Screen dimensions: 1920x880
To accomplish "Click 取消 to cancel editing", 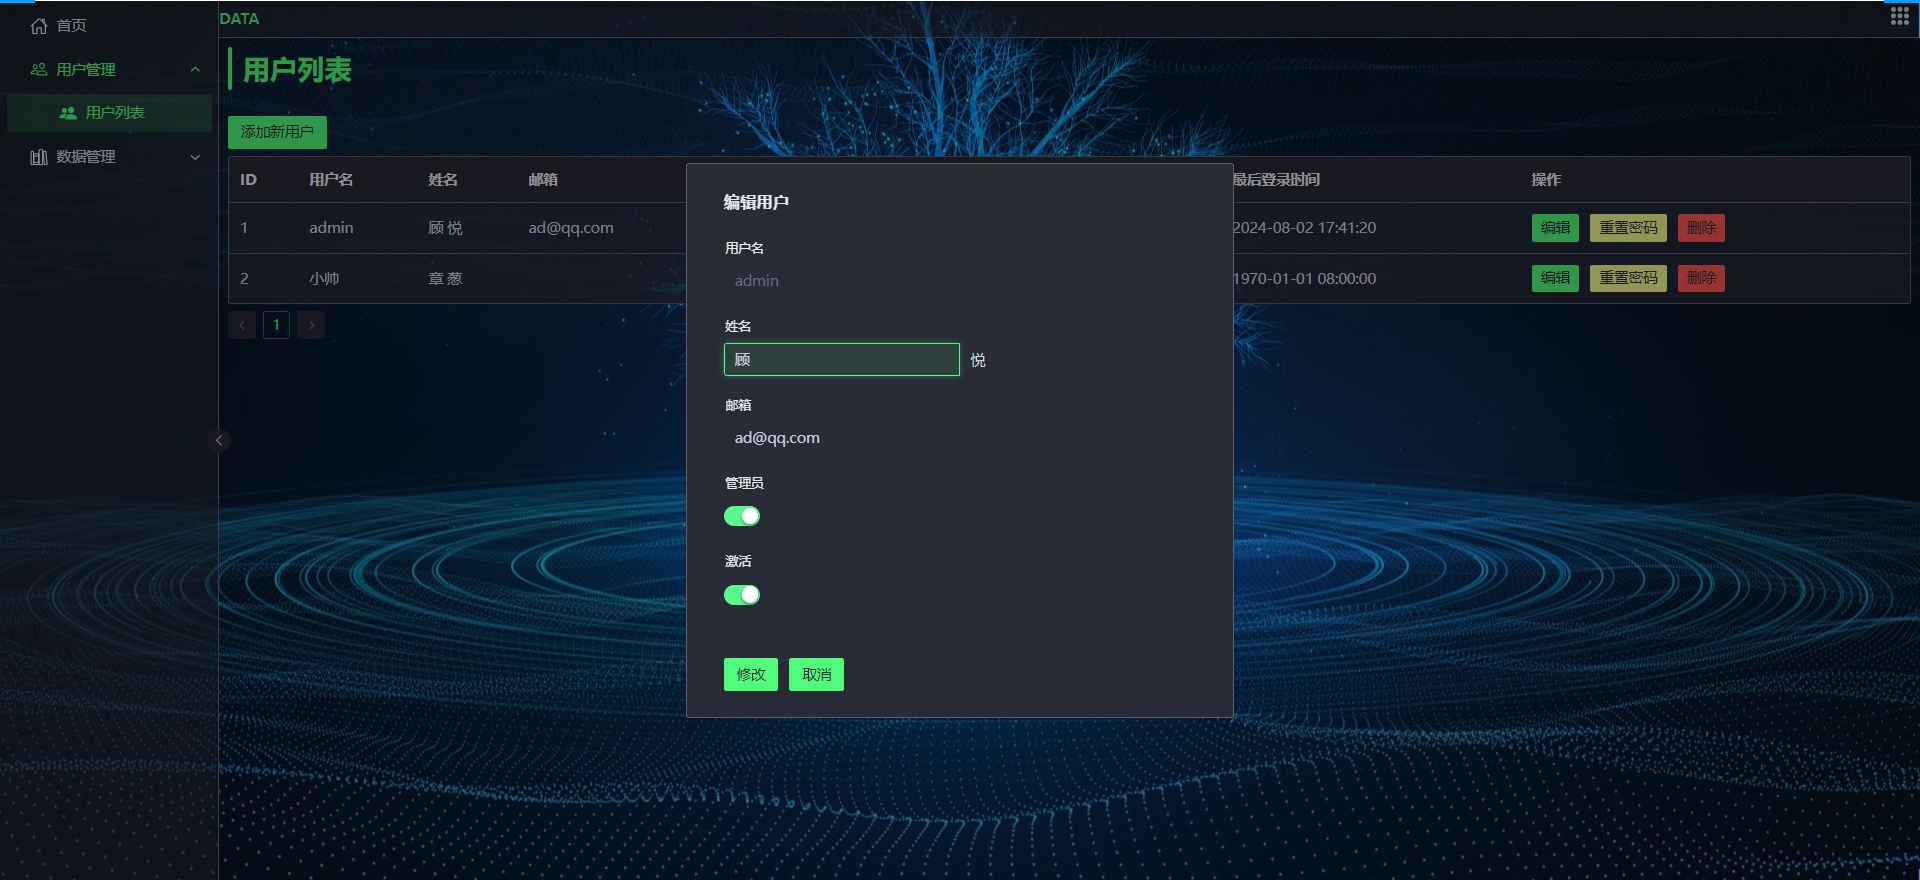I will (816, 675).
